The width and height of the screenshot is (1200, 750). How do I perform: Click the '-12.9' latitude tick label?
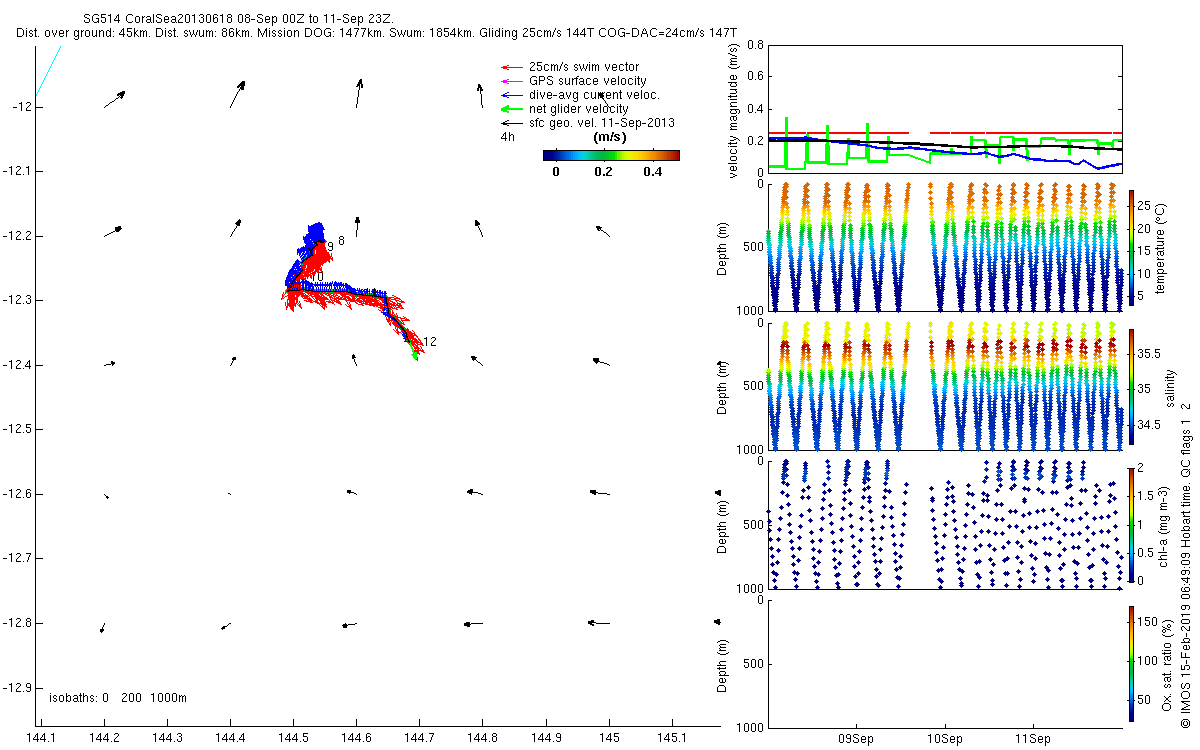[x=18, y=687]
